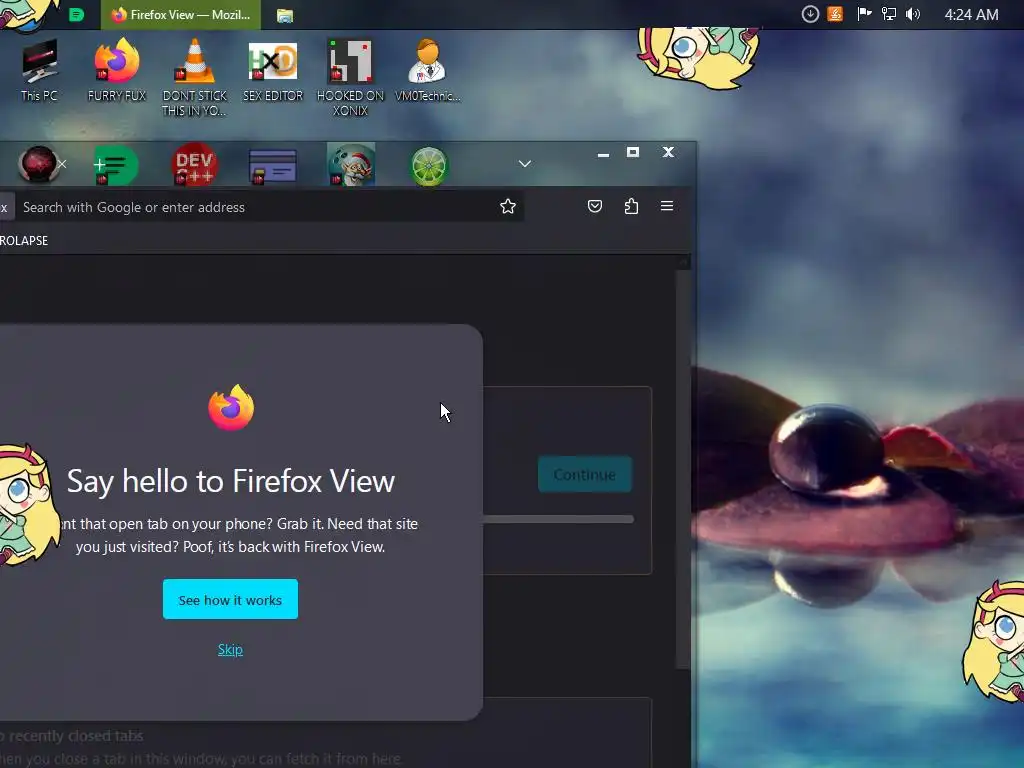Open the green chat taskbar icon
Image resolution: width=1024 pixels, height=768 pixels.
pos(76,14)
